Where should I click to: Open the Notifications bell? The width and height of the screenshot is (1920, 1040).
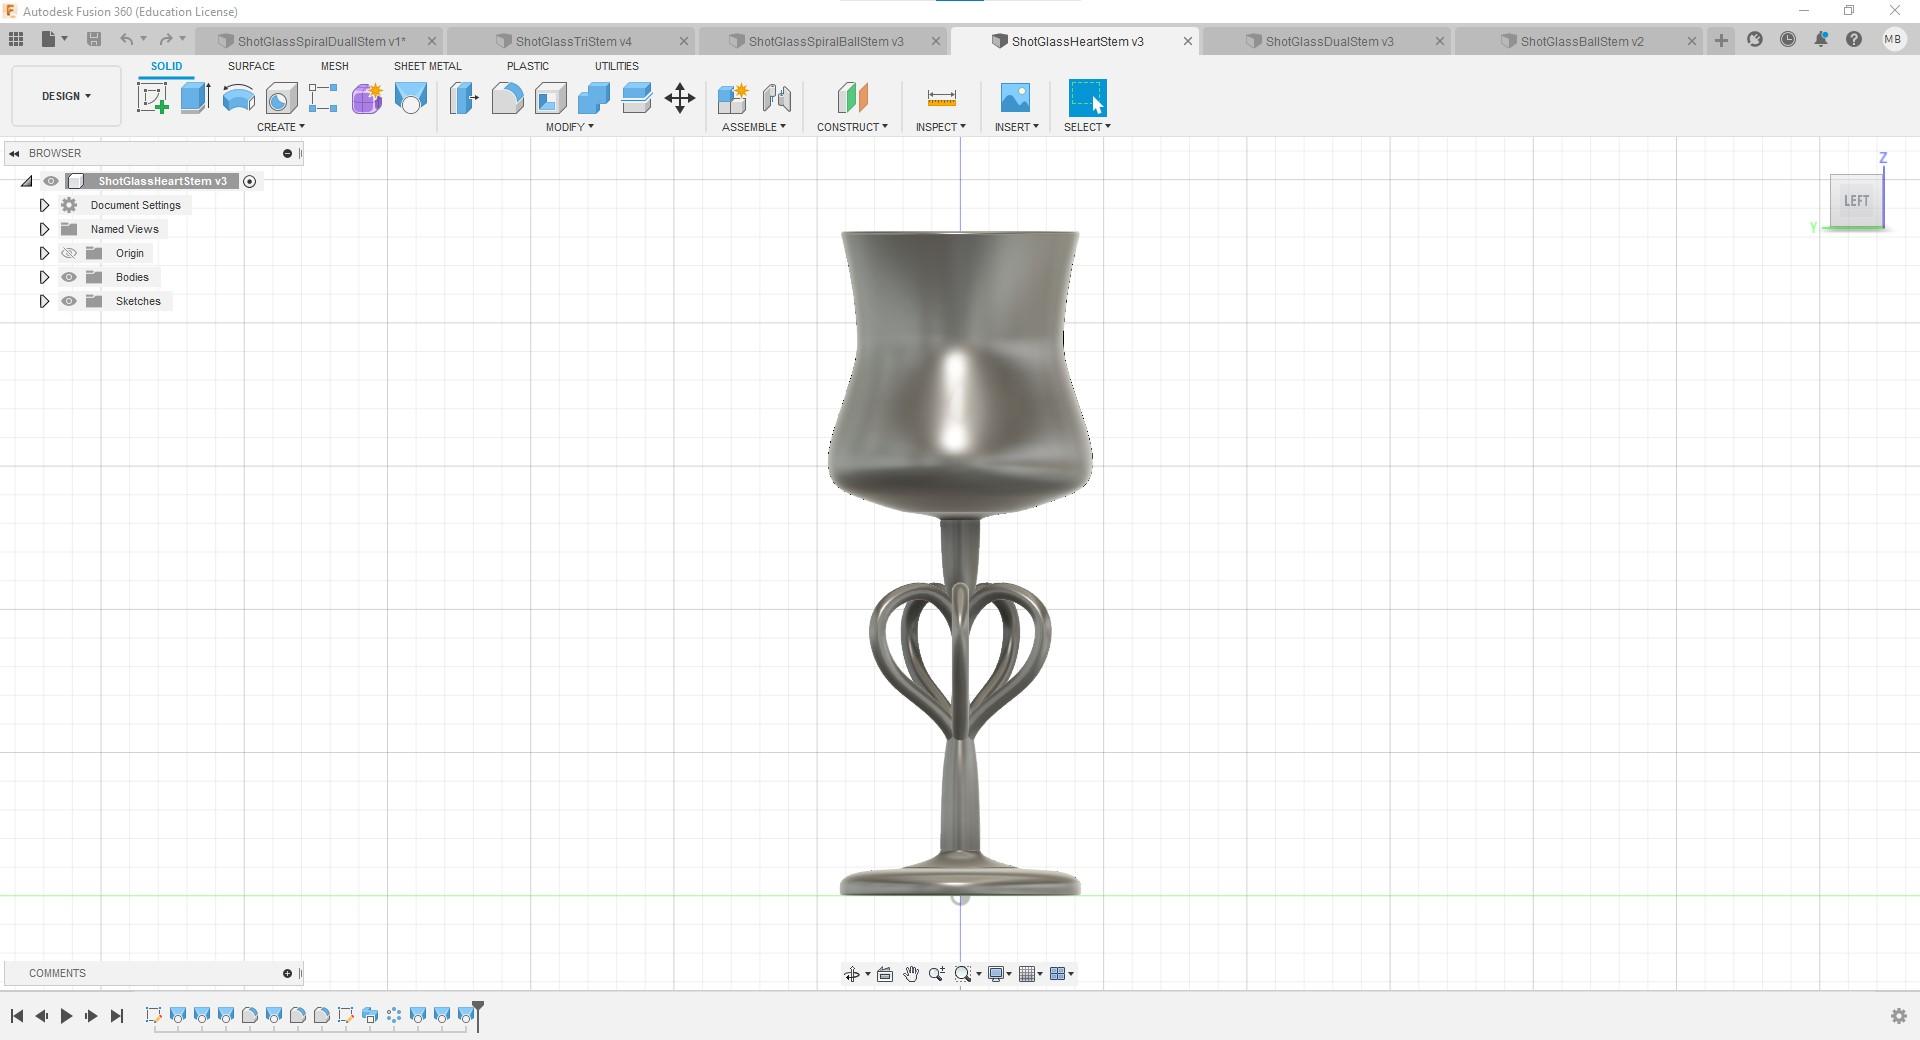point(1820,40)
